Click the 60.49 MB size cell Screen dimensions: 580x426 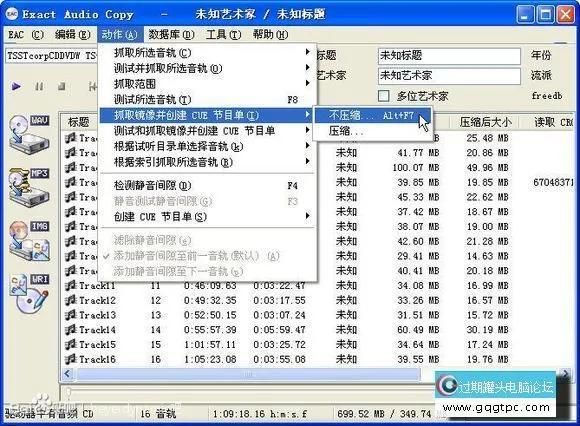pos(418,329)
